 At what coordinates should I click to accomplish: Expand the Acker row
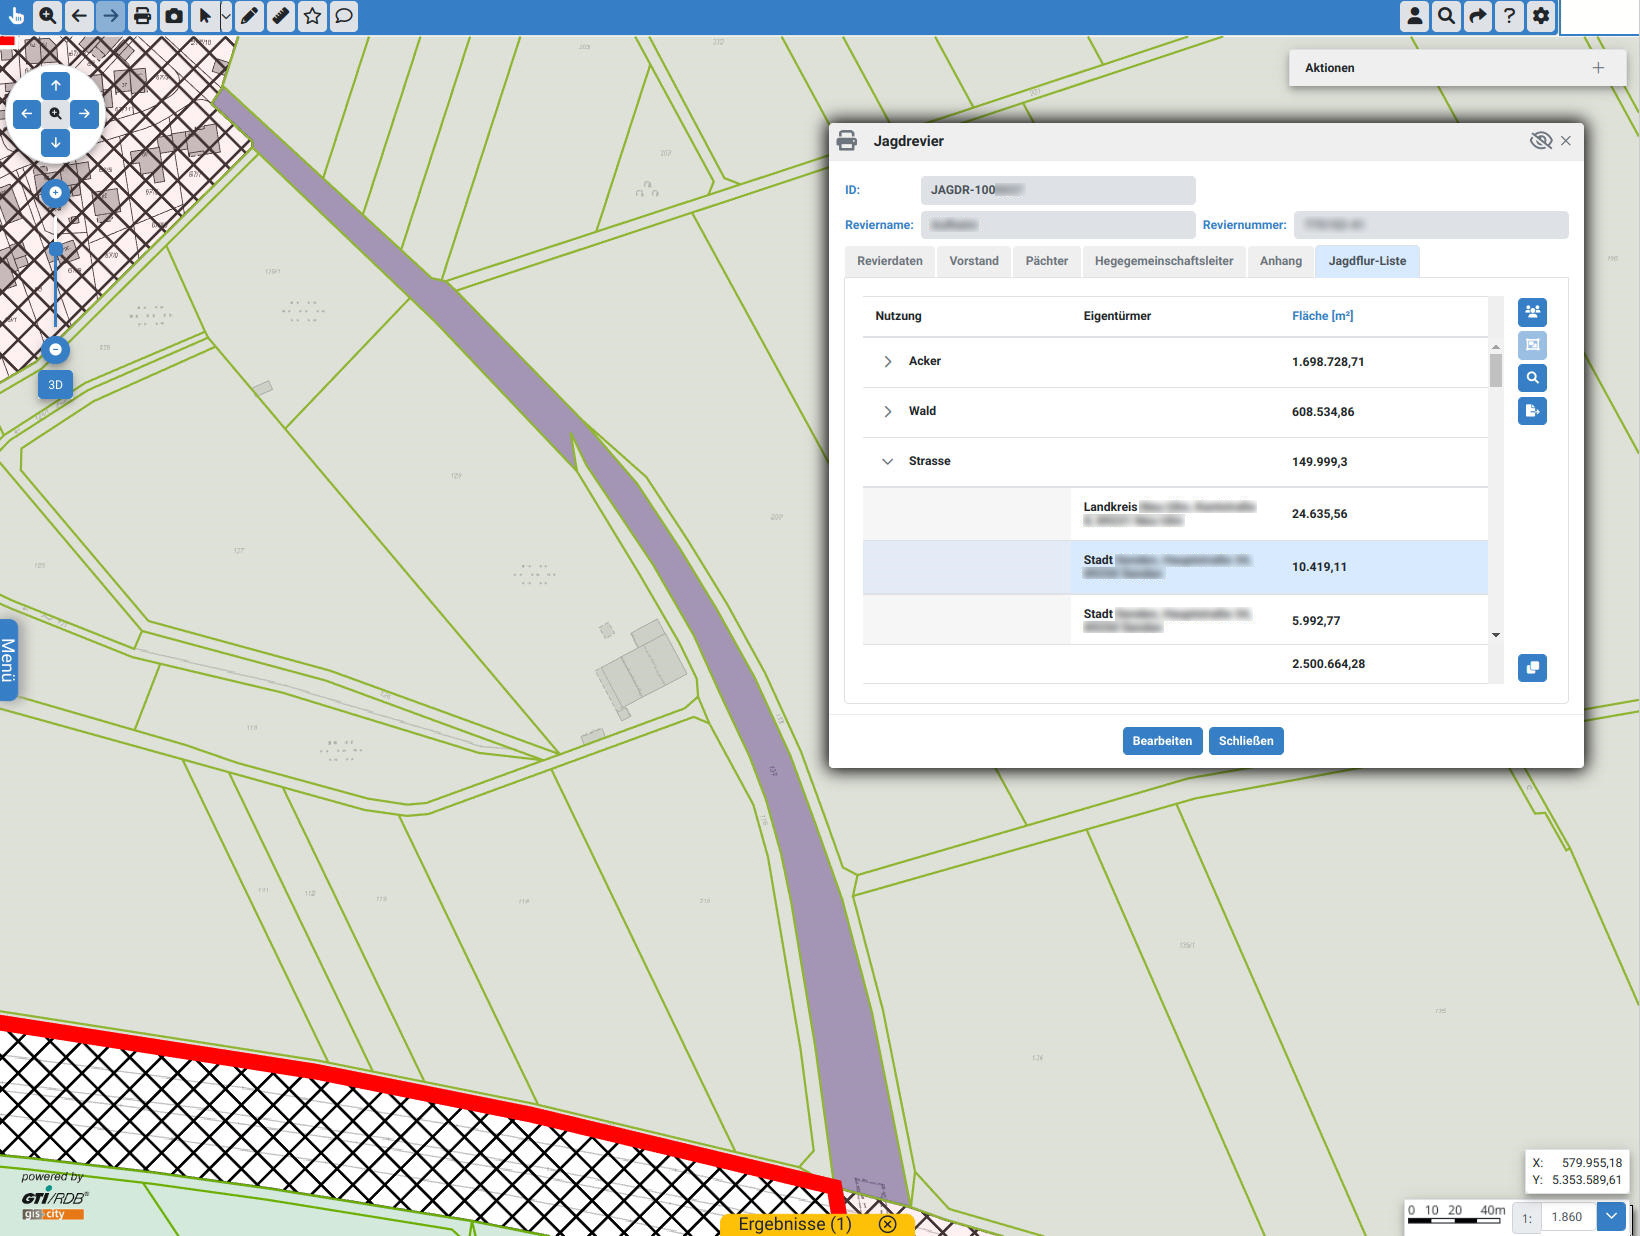point(887,362)
